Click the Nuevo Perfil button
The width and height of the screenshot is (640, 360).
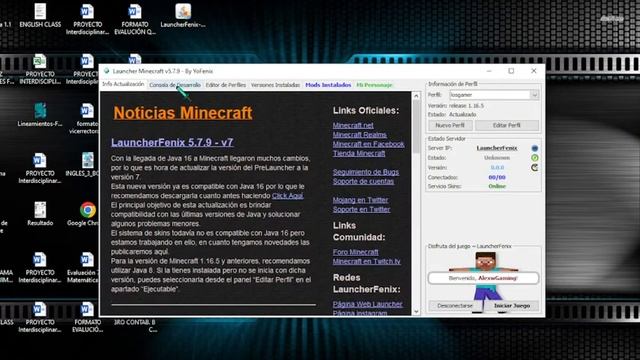click(x=450, y=125)
